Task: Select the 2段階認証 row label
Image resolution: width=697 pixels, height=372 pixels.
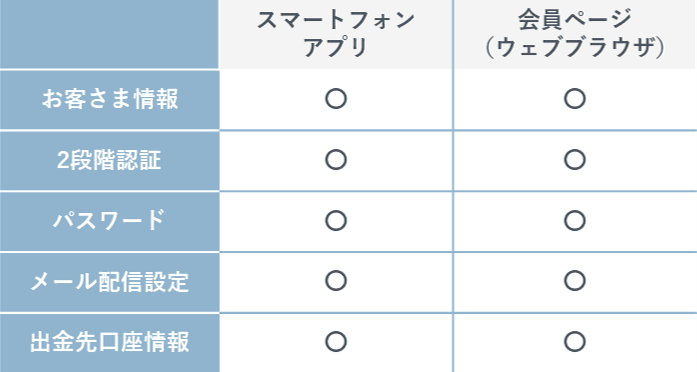Action: pyautogui.click(x=109, y=160)
